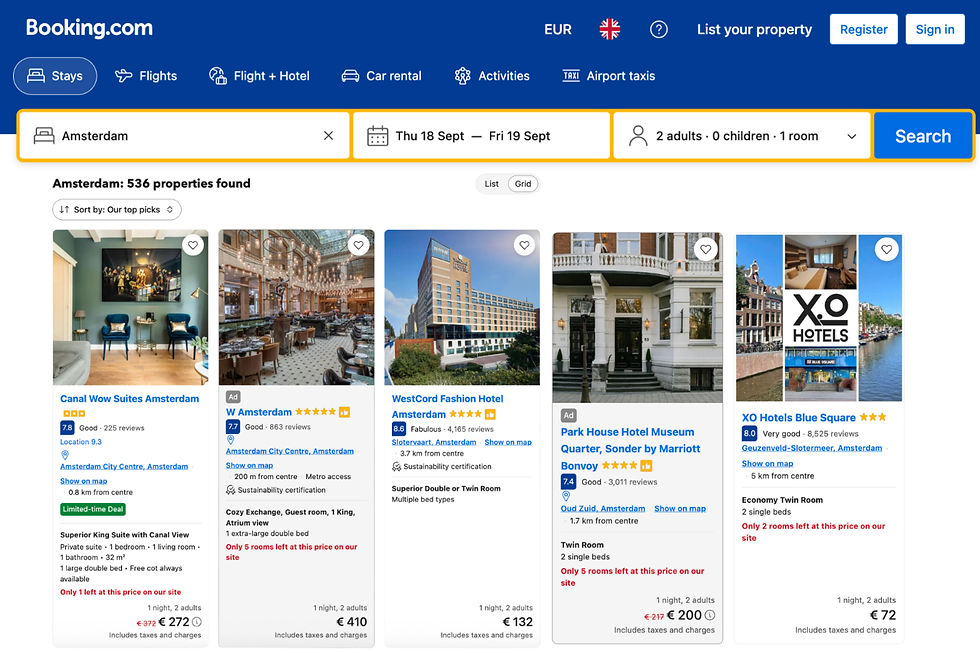Switch to Grid view

click(x=522, y=184)
